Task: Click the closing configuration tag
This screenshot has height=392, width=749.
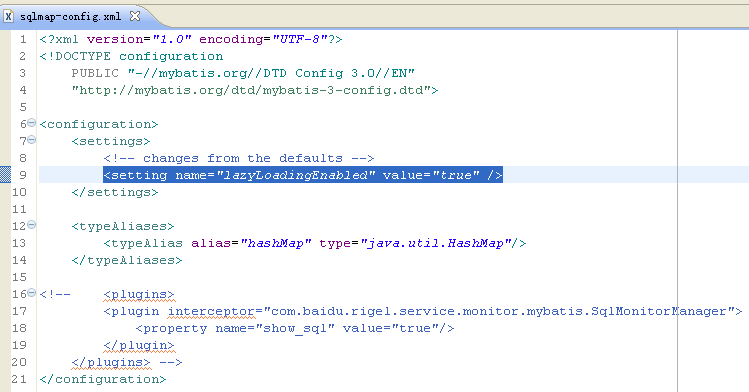Action: coord(103,380)
